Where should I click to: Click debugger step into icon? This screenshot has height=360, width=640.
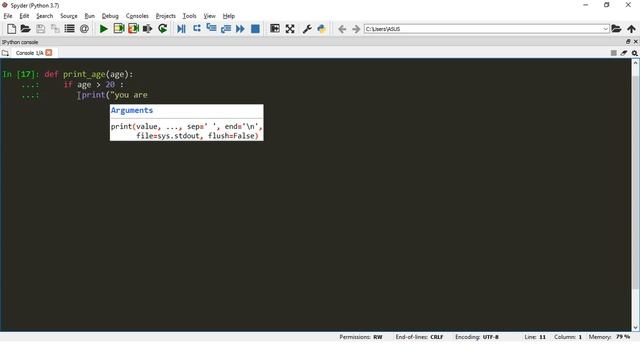coord(211,29)
